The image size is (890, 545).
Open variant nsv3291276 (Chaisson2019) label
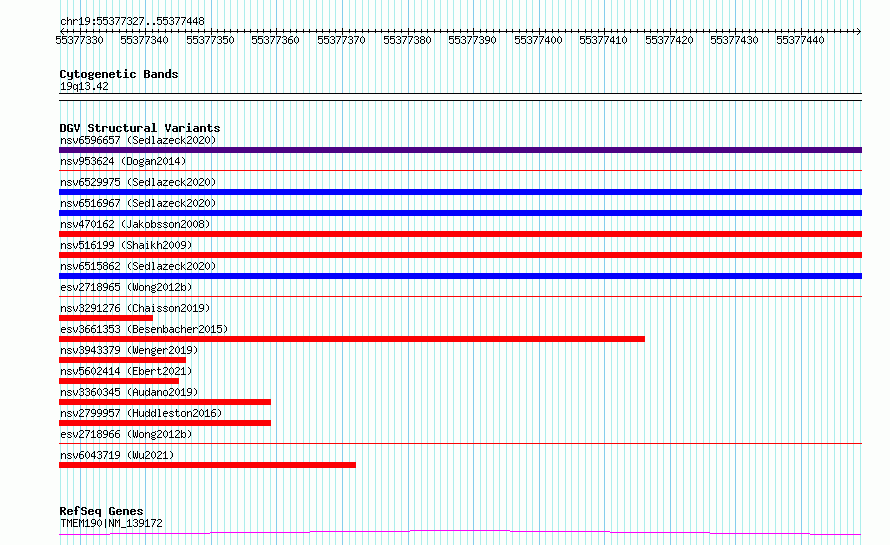click(135, 308)
